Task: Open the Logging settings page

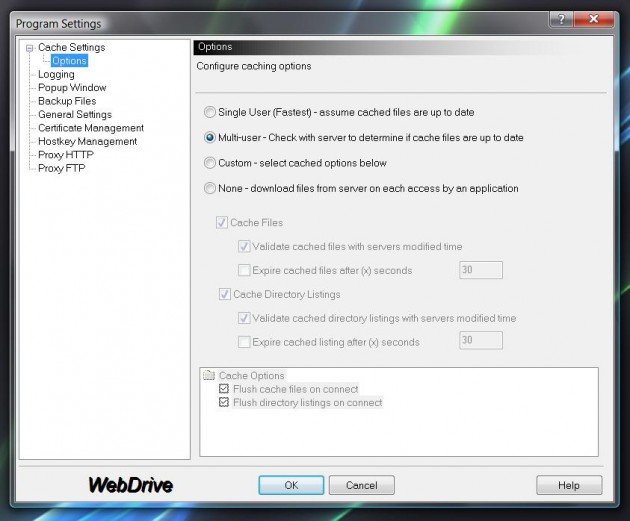Action: tap(56, 74)
